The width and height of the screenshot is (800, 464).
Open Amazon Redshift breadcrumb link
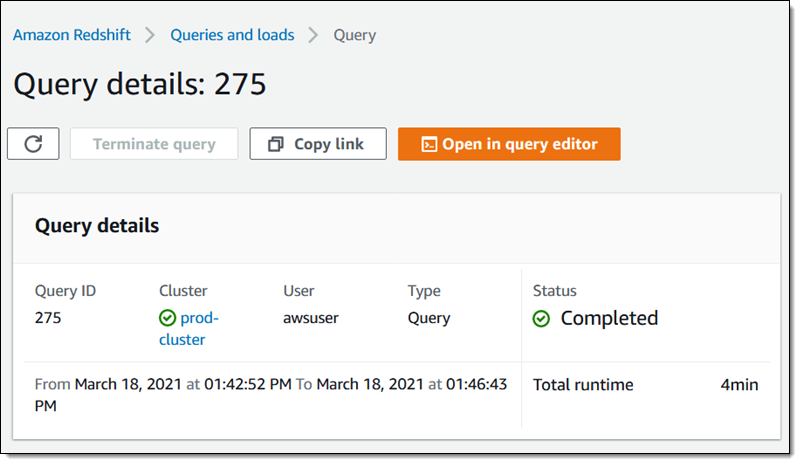click(75, 35)
